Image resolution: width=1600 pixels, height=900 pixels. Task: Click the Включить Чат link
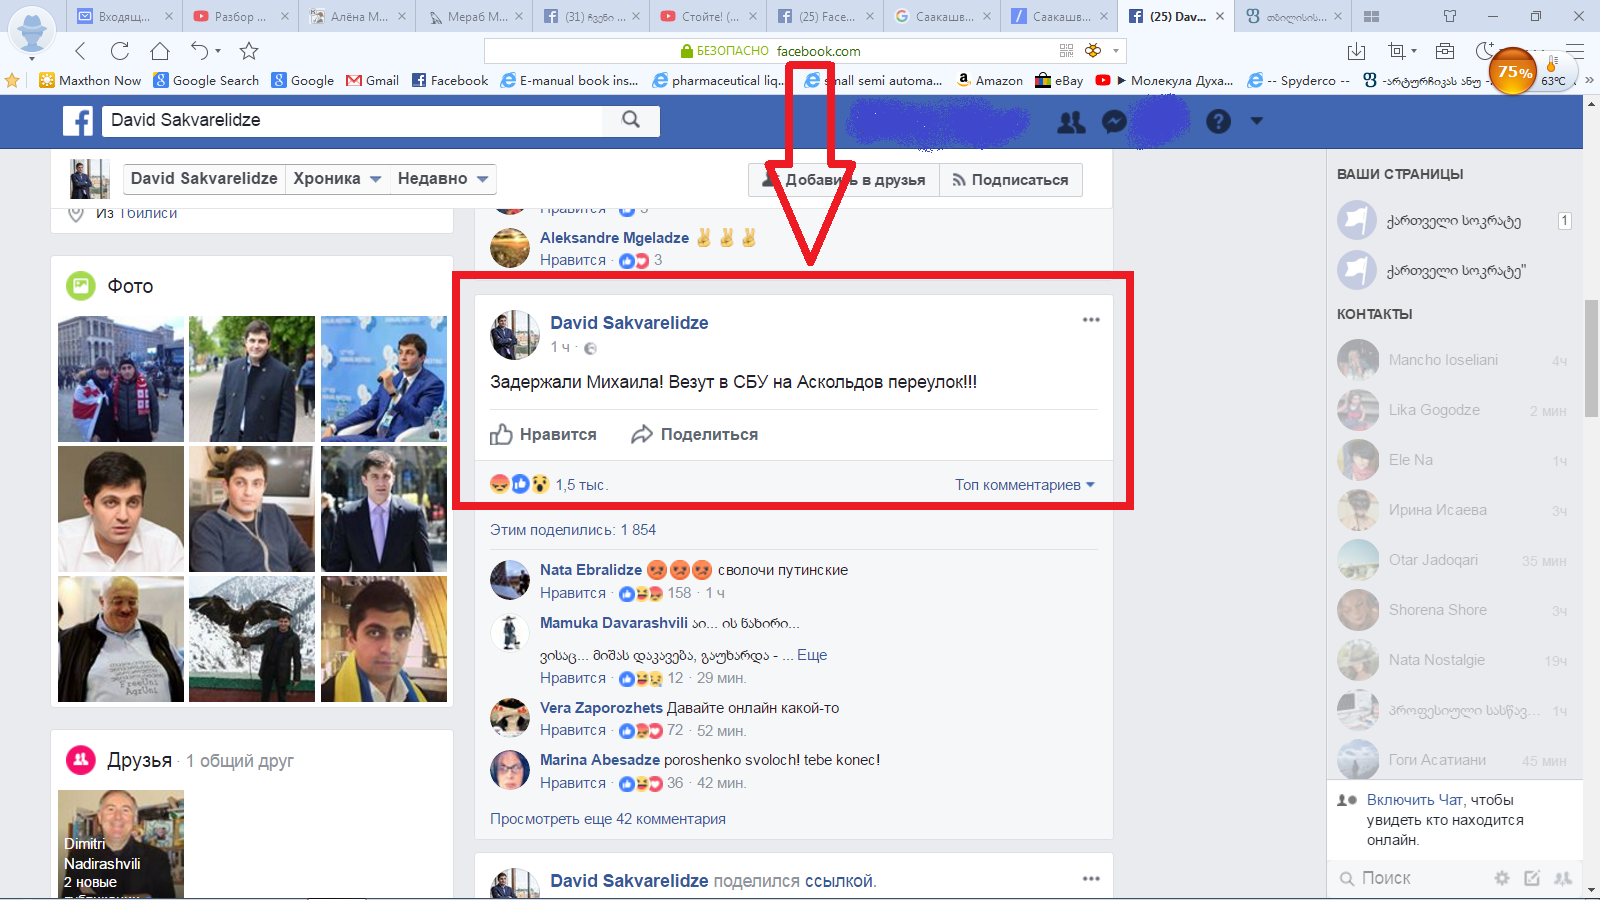pos(1414,800)
